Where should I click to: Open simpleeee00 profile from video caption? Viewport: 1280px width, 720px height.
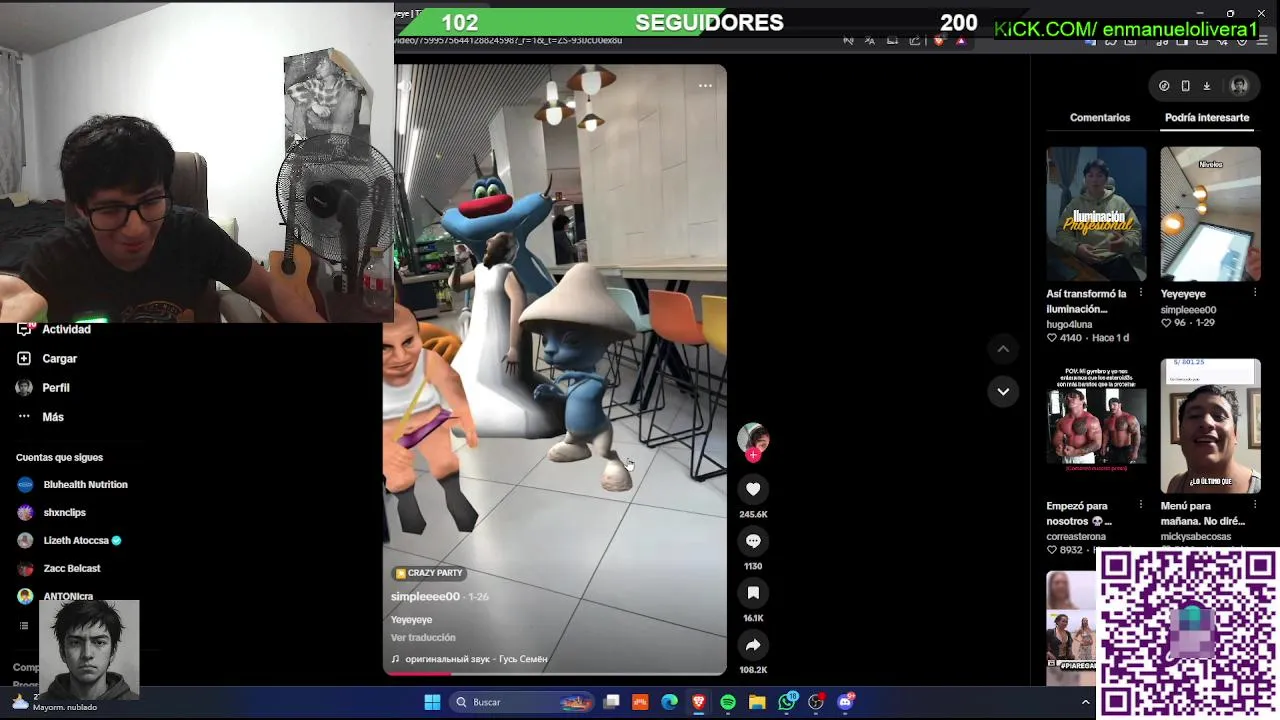pos(425,597)
